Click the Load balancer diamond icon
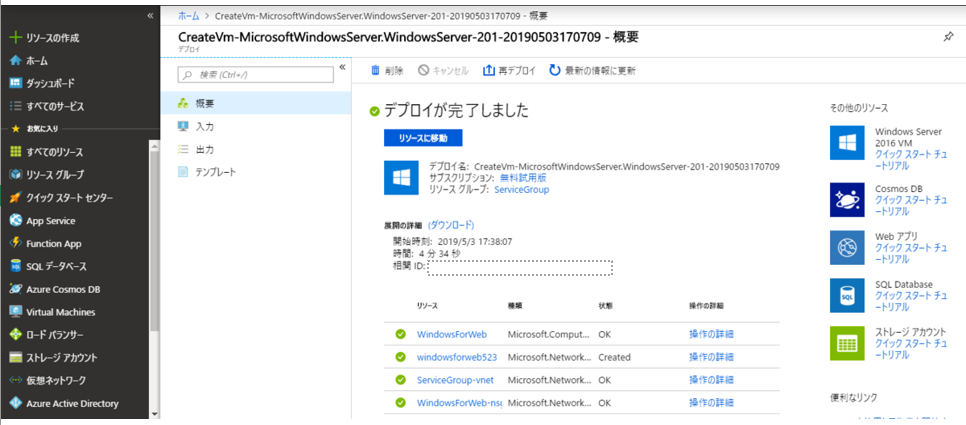 16,334
